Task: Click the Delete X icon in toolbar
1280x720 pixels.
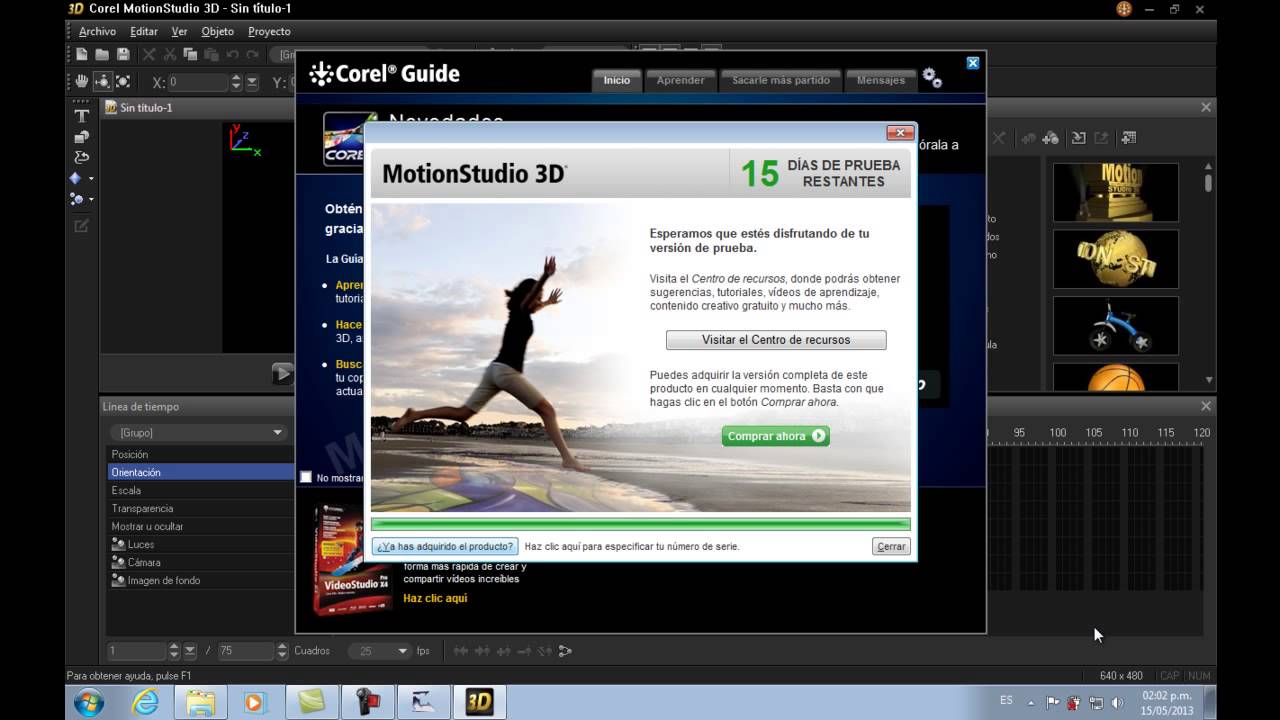Action: click(149, 55)
